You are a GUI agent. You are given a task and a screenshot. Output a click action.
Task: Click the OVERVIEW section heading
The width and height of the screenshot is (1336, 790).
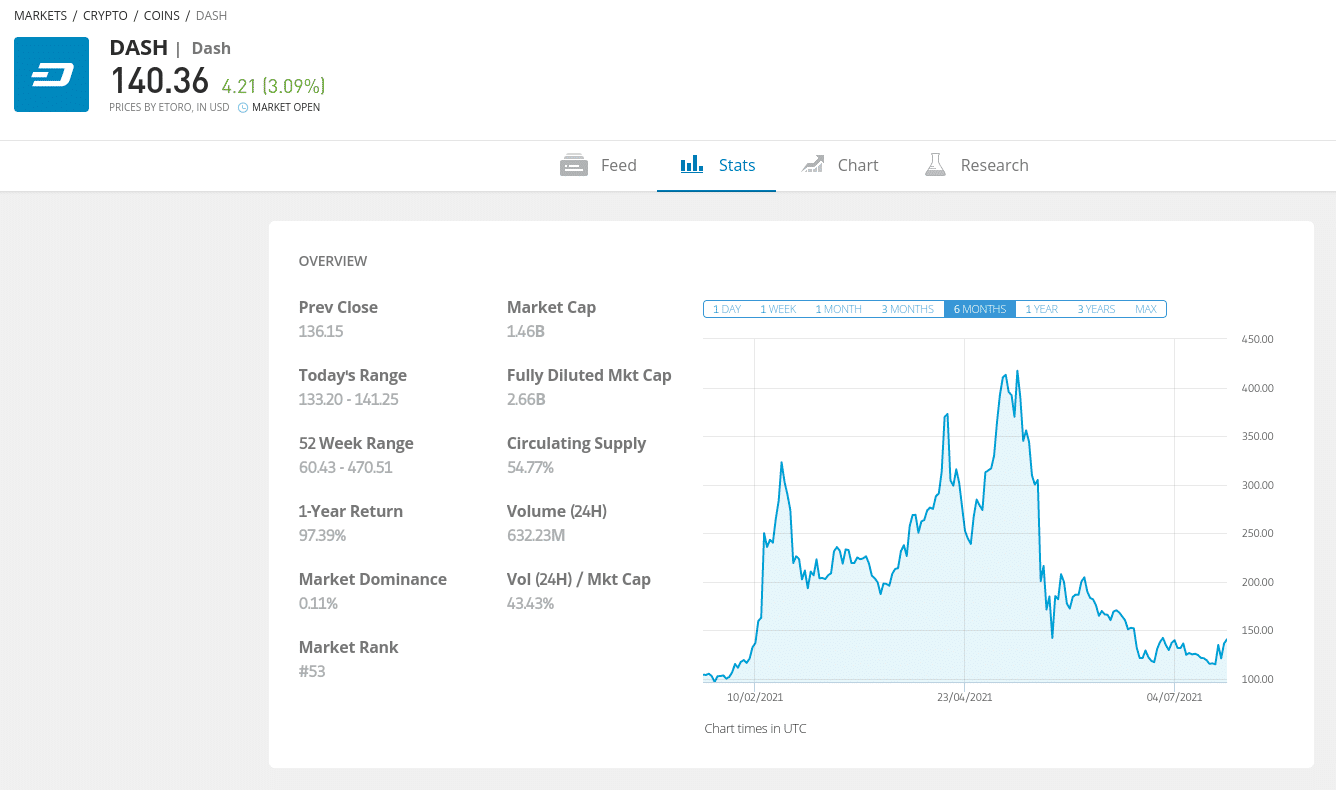pyautogui.click(x=333, y=261)
